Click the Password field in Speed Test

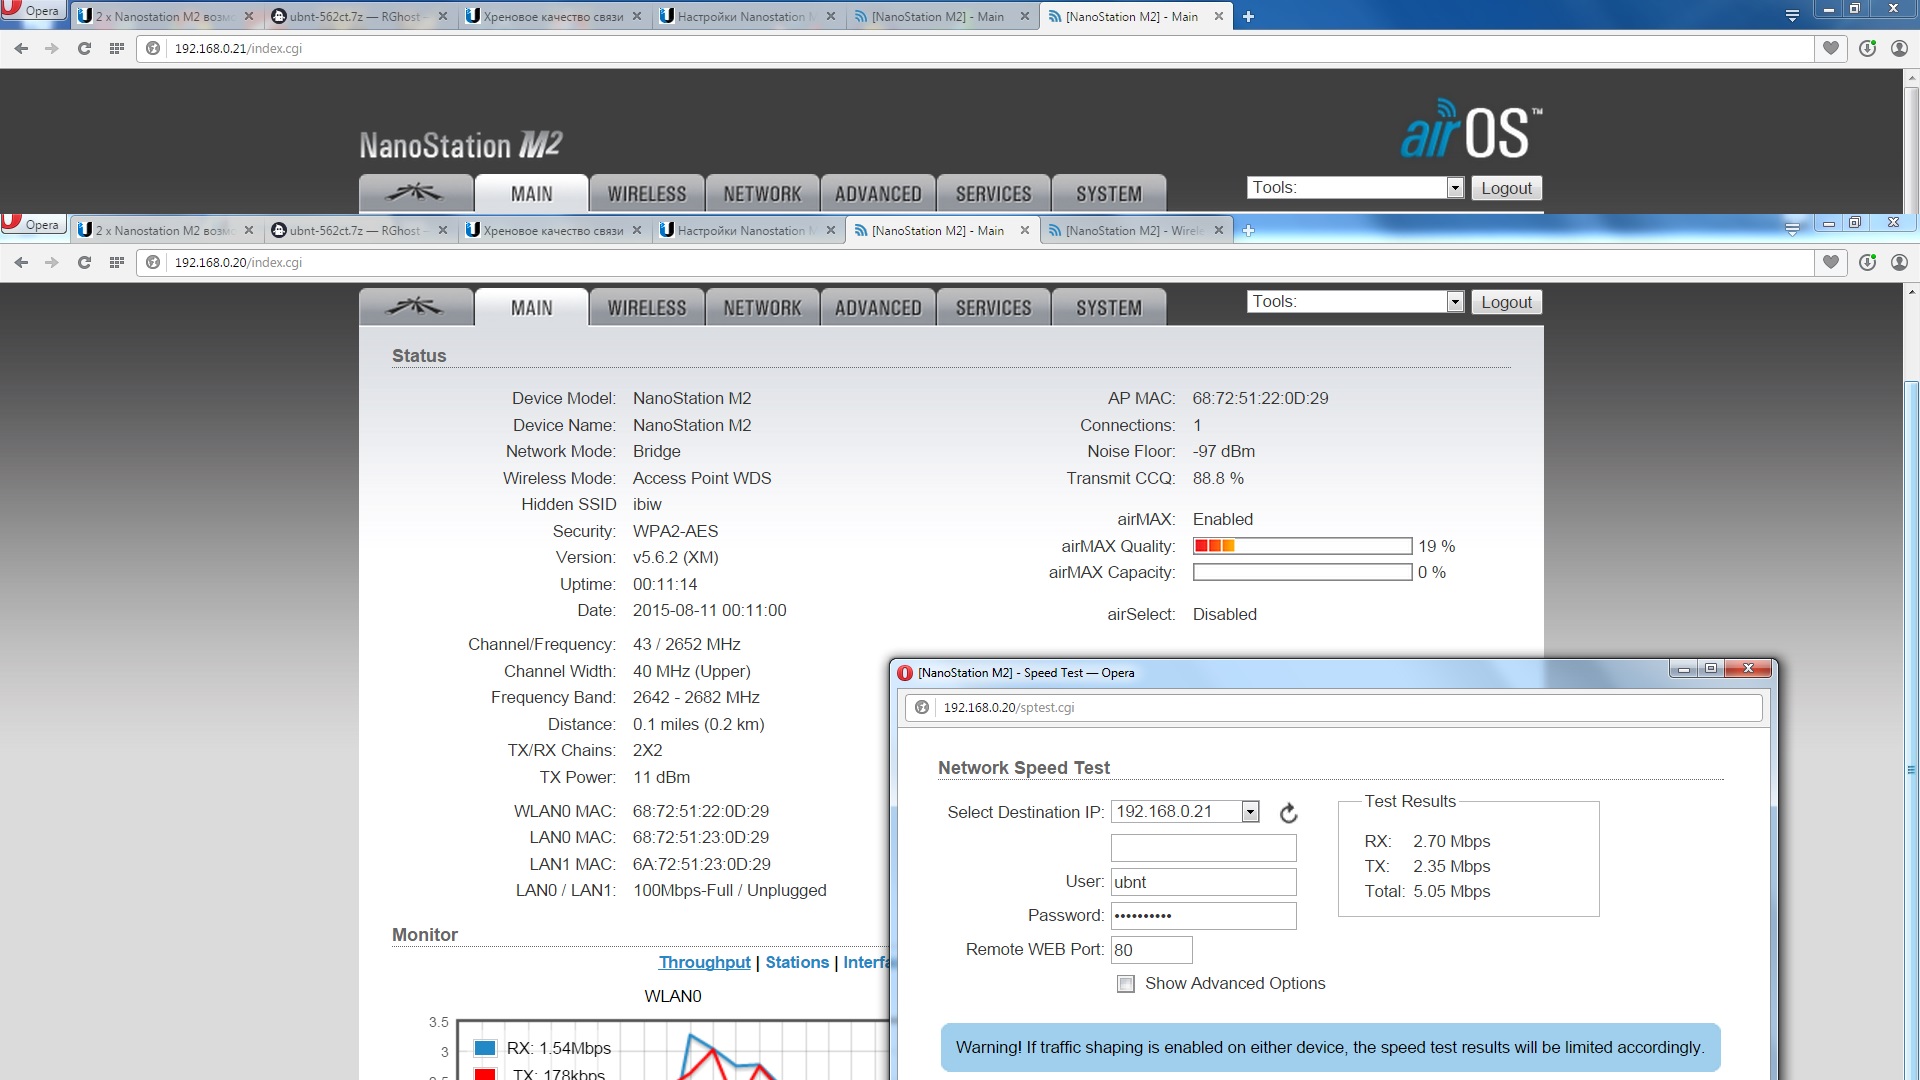click(1203, 916)
